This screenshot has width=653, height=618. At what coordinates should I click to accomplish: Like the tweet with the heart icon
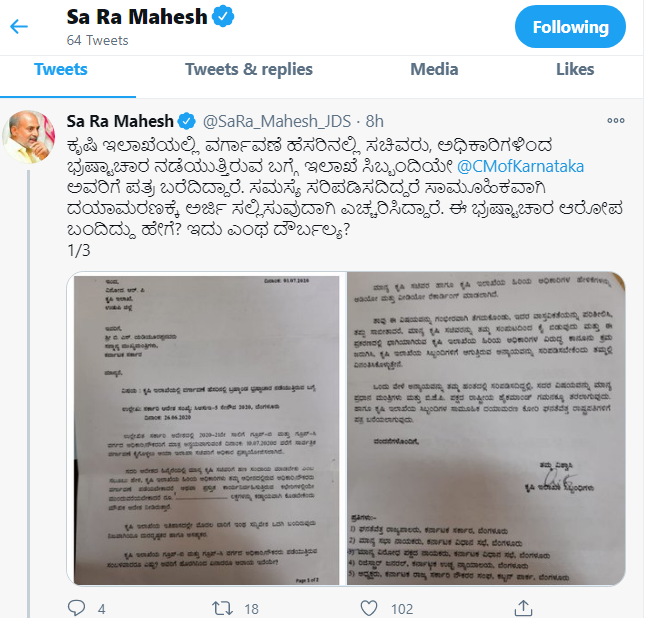pos(369,608)
